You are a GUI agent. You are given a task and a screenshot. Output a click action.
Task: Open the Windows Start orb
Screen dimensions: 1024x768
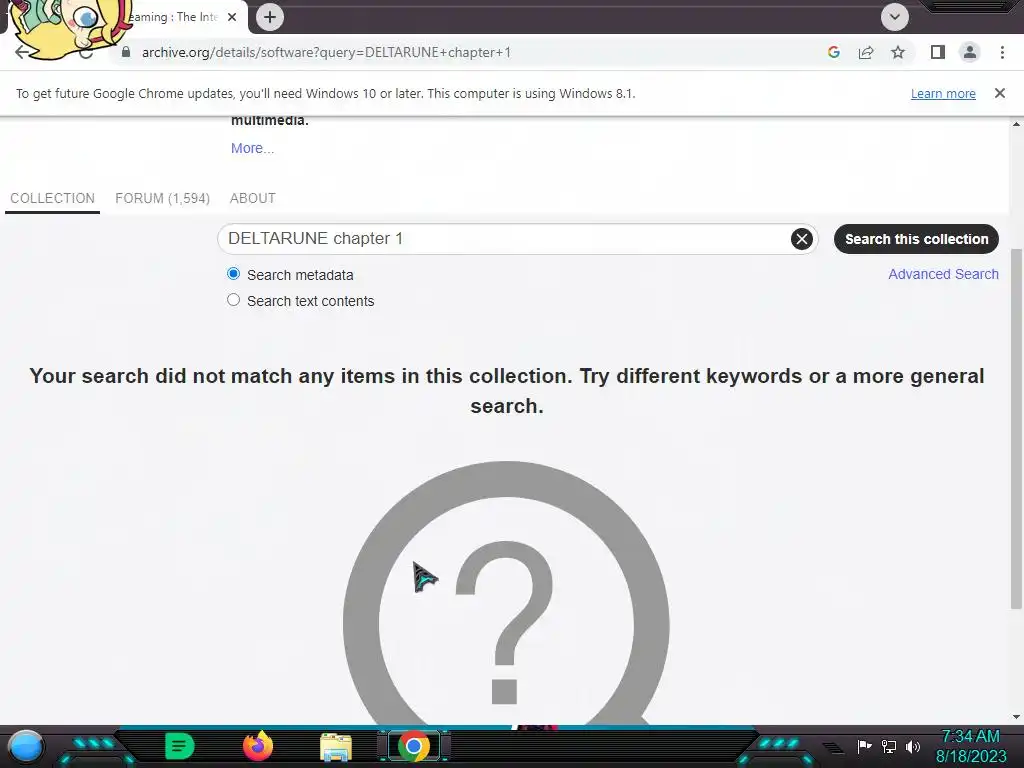[26, 747]
